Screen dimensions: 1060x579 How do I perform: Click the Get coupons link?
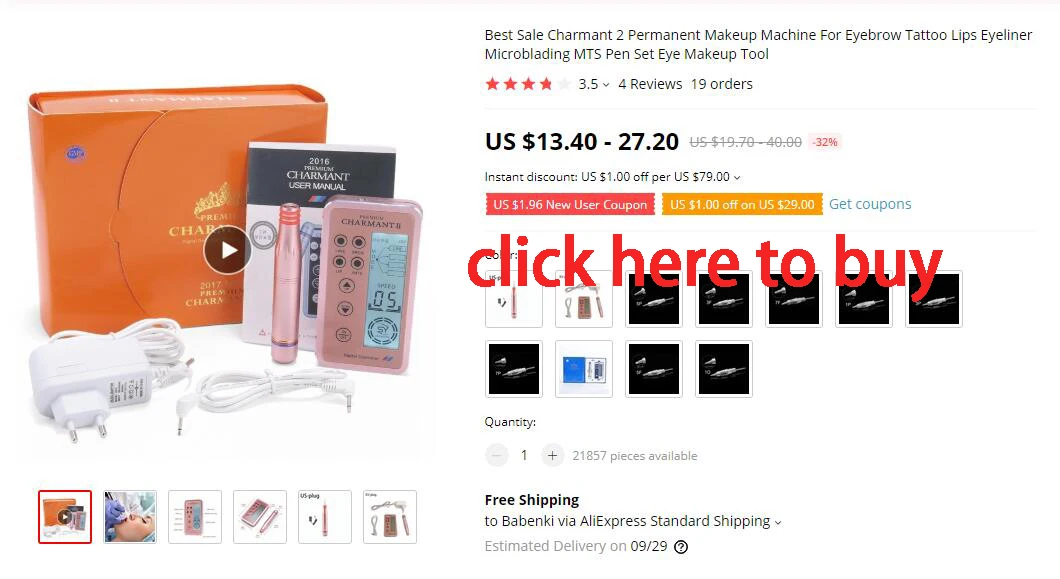pyautogui.click(x=870, y=204)
